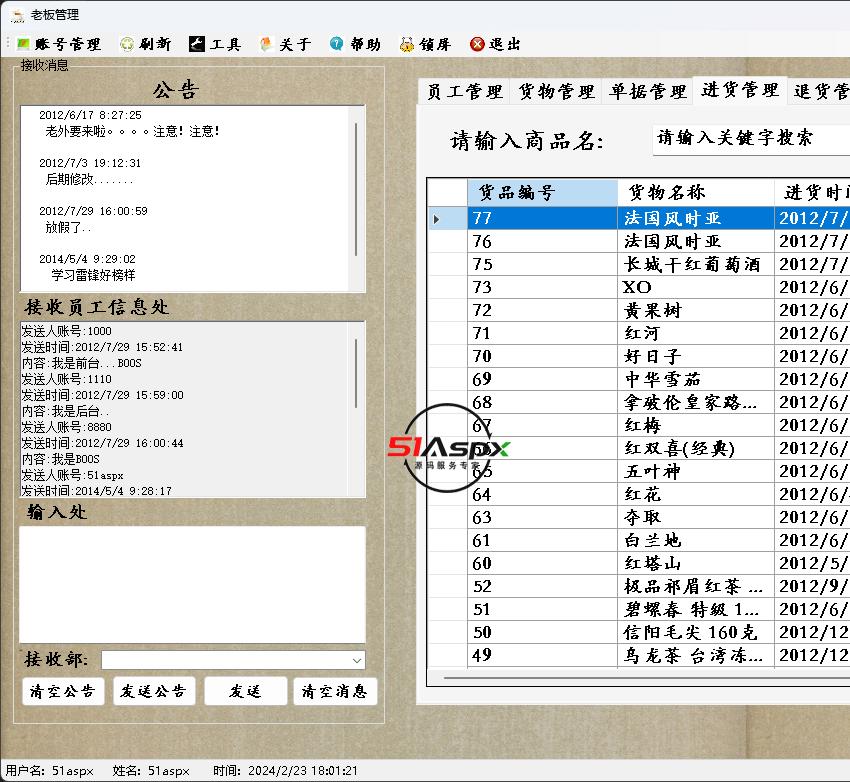The height and width of the screenshot is (782, 850).
Task: Select the 进货管理 tab
Action: (740, 89)
